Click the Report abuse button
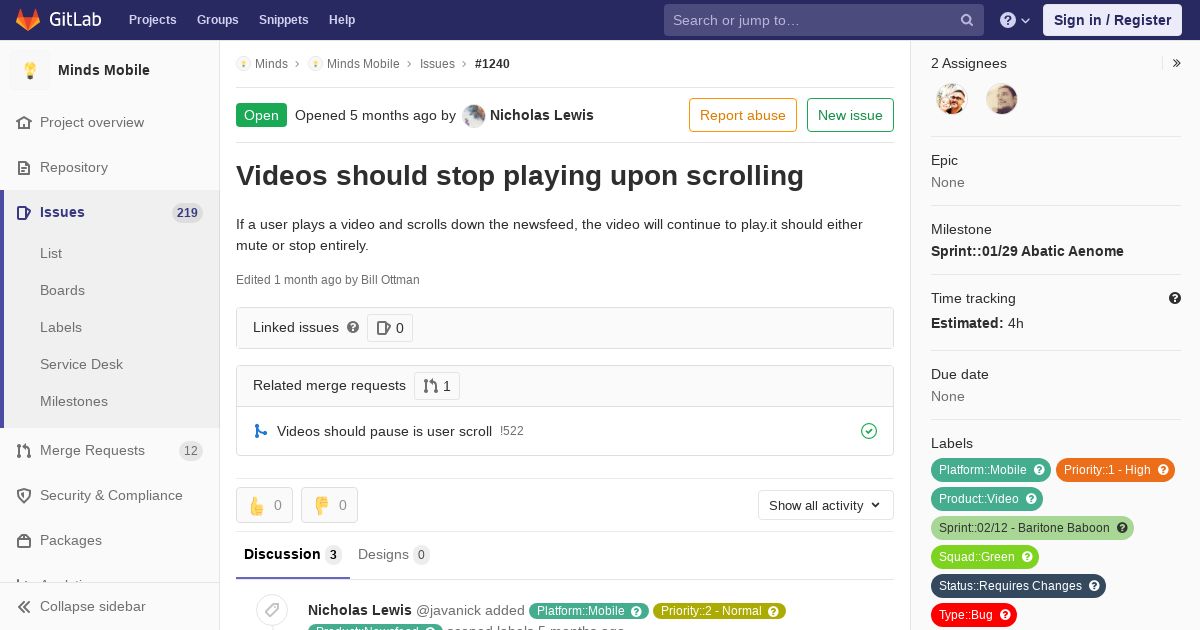1200x630 pixels. 743,115
